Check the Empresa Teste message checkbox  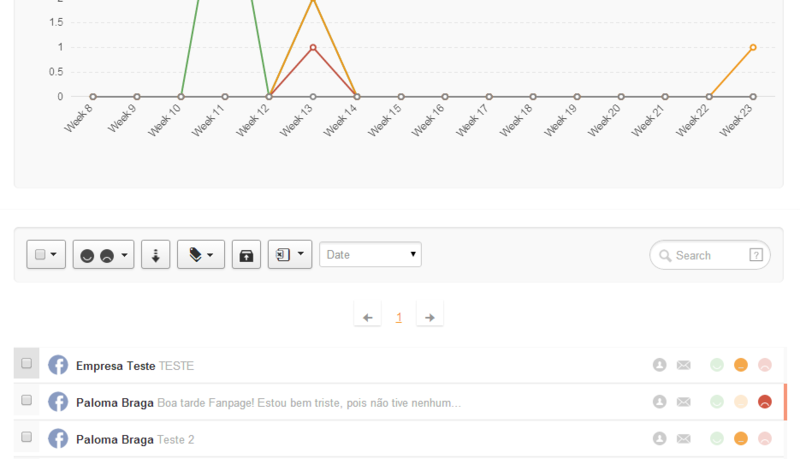point(27,364)
